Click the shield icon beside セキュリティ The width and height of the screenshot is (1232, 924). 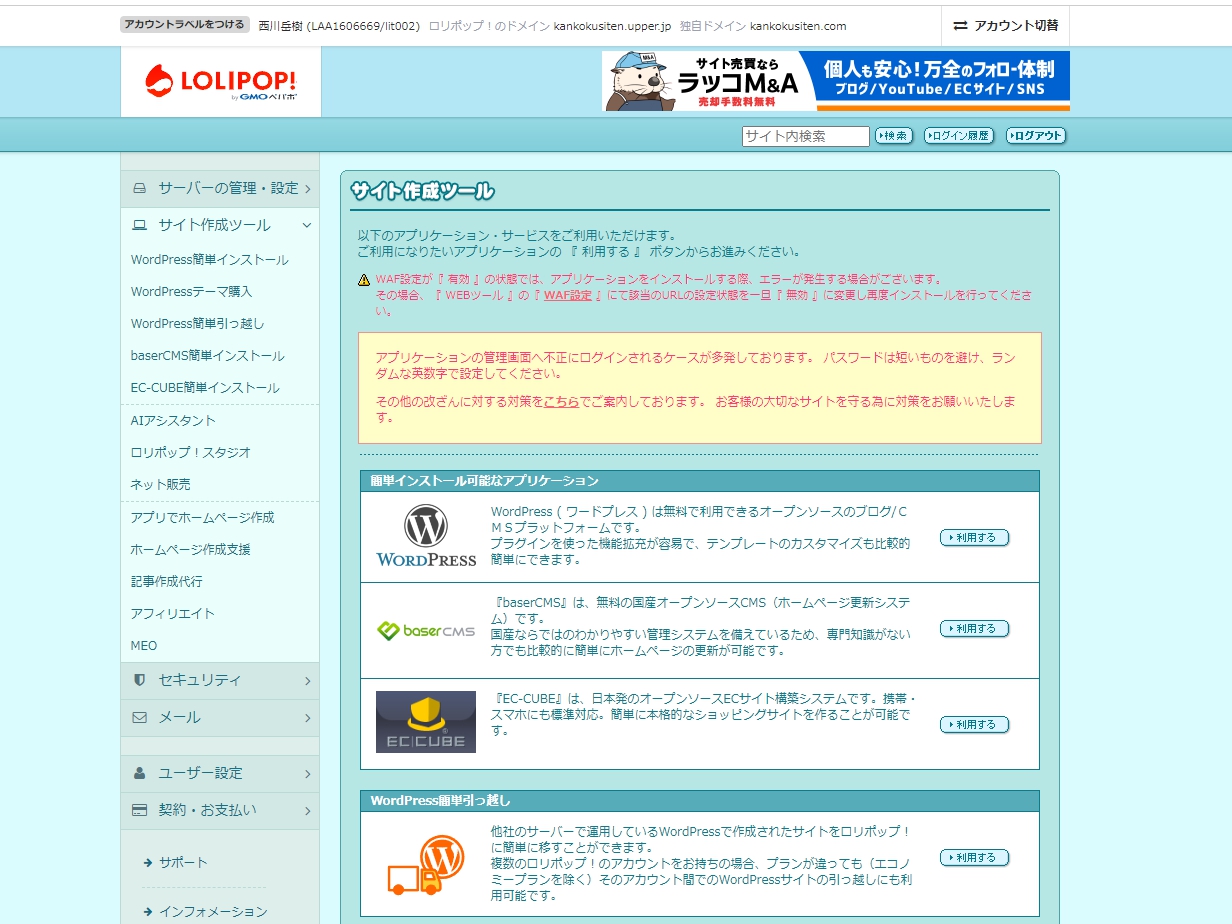140,680
